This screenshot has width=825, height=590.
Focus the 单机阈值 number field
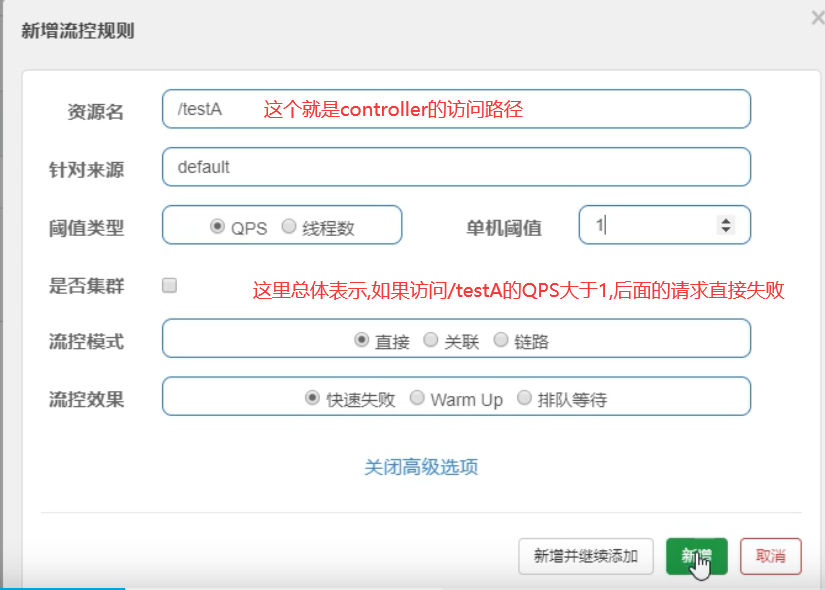pos(665,225)
